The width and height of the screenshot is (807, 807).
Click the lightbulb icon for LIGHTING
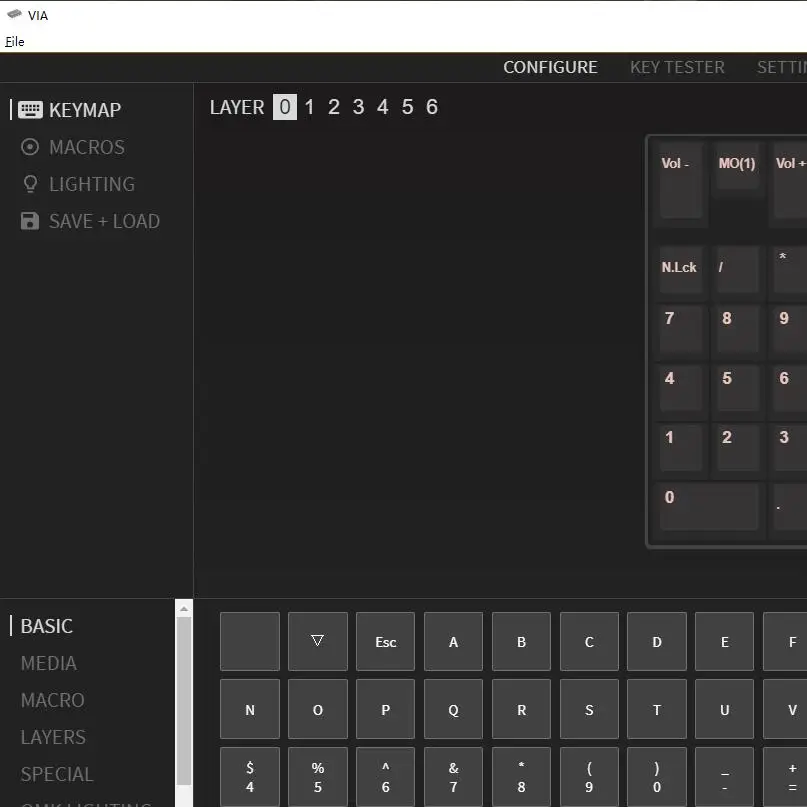(x=30, y=184)
